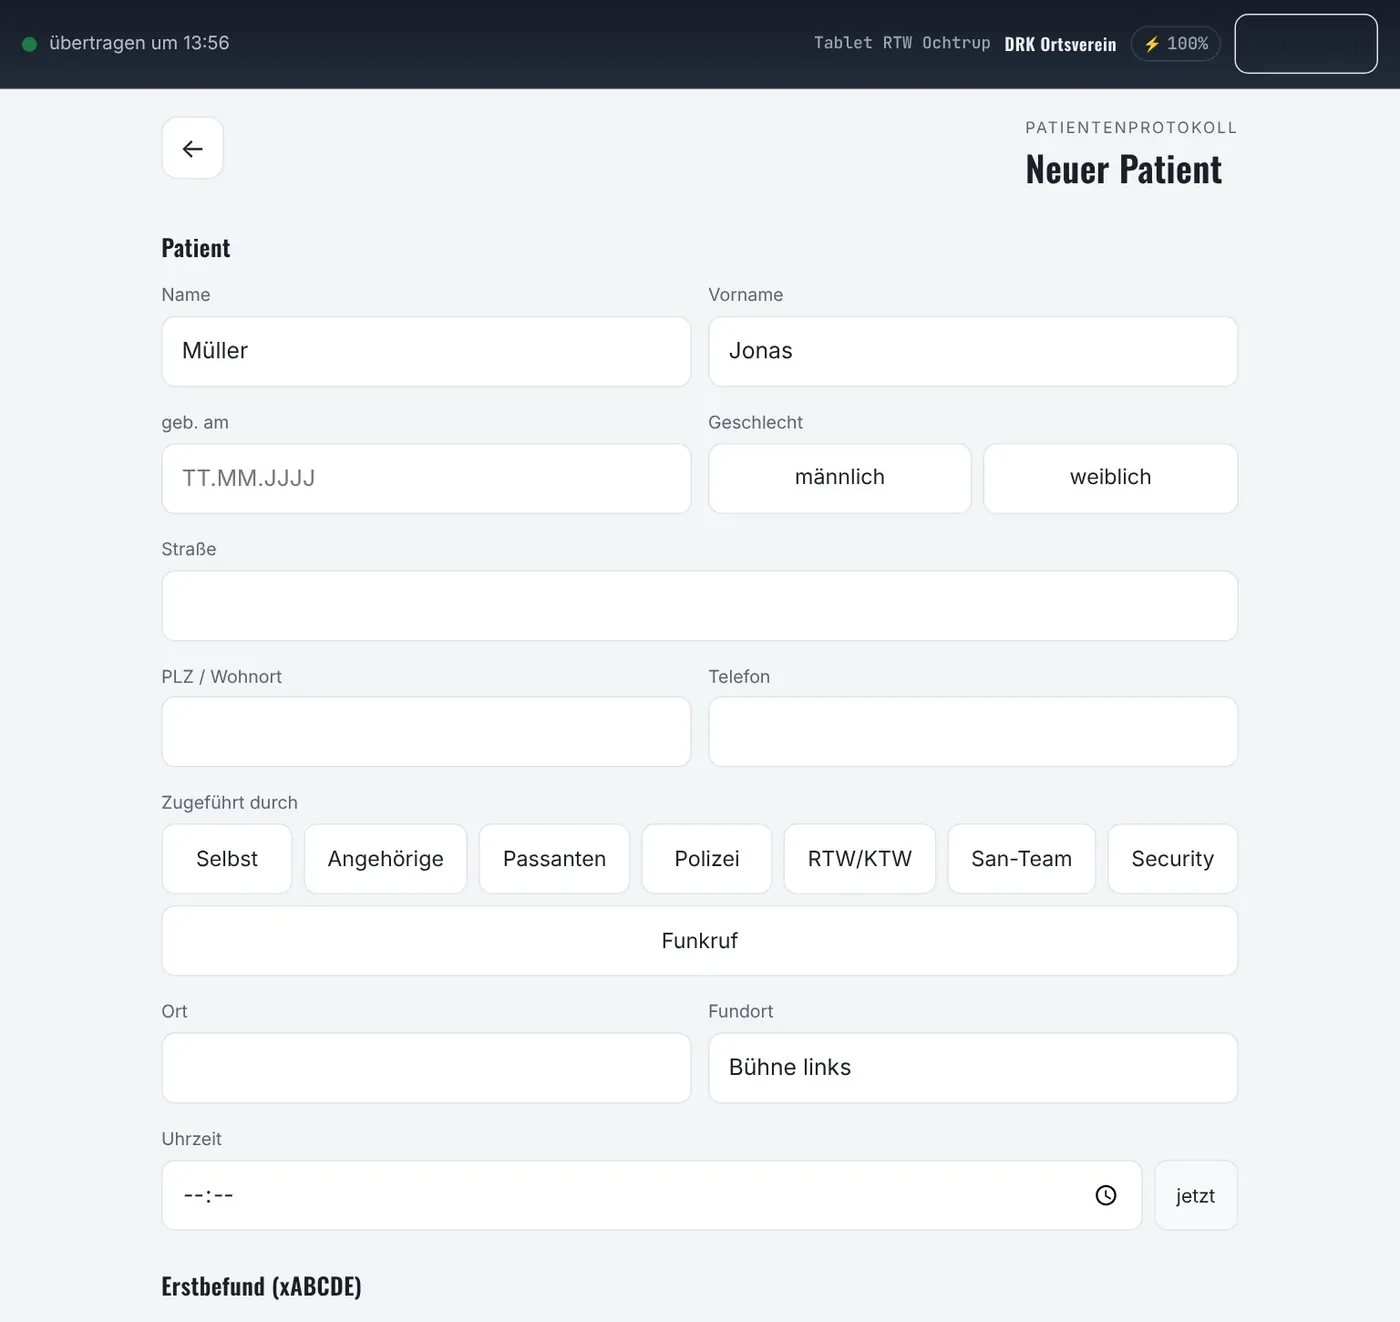Image resolution: width=1400 pixels, height=1322 pixels.
Task: Click the Uhrzeit time input
Action: (652, 1195)
